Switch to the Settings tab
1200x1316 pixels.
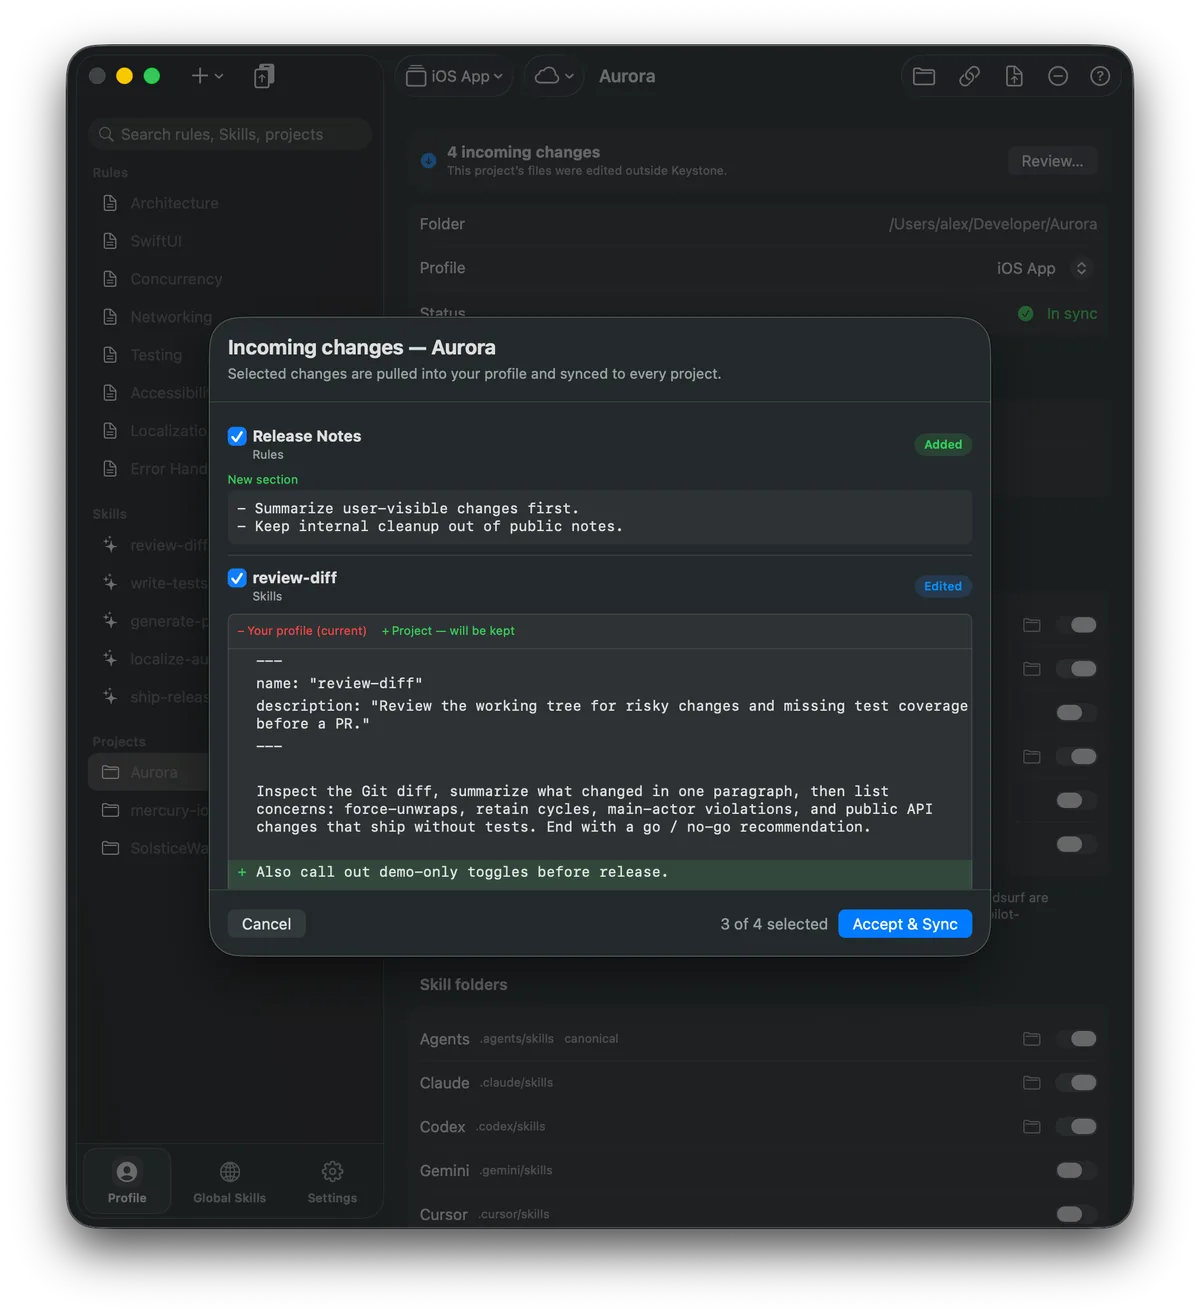[332, 1182]
